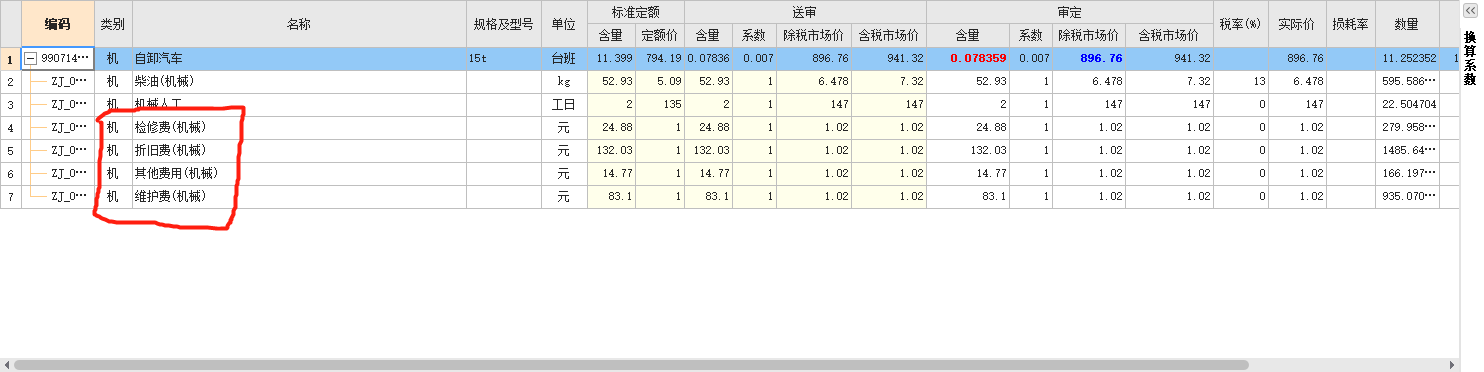Image resolution: width=1484 pixels, height=372 pixels.
Task: Open the 换算系数 vertical tab
Action: point(1469,58)
